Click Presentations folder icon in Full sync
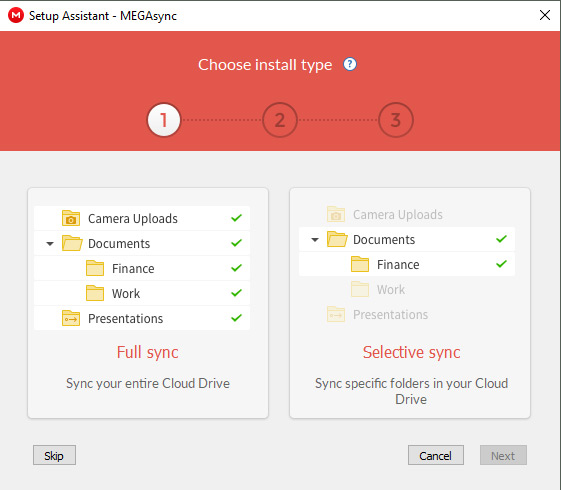The height and width of the screenshot is (490, 561). coord(71,318)
